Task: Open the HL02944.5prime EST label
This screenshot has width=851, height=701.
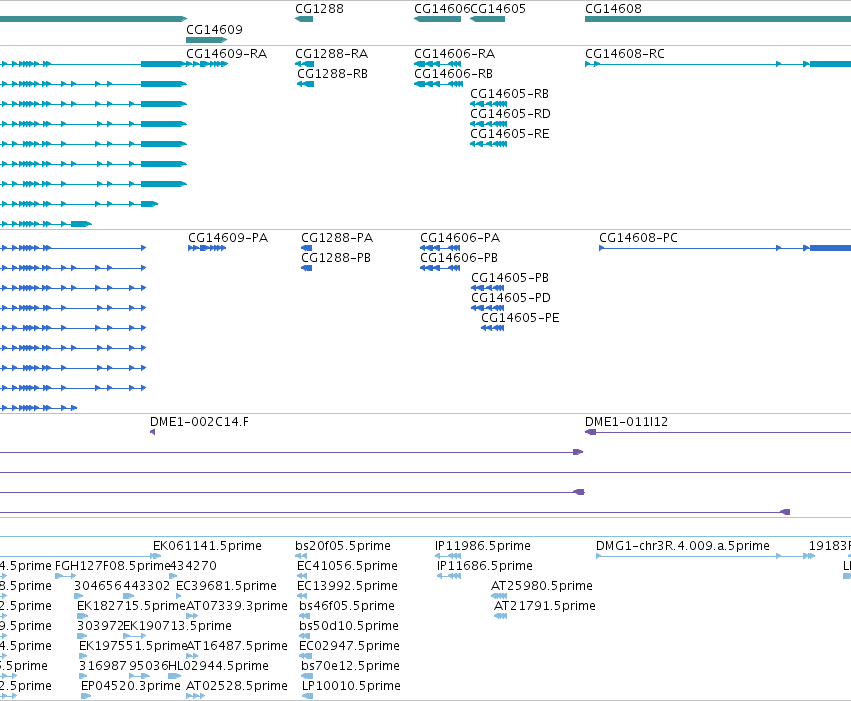Action: [x=218, y=666]
